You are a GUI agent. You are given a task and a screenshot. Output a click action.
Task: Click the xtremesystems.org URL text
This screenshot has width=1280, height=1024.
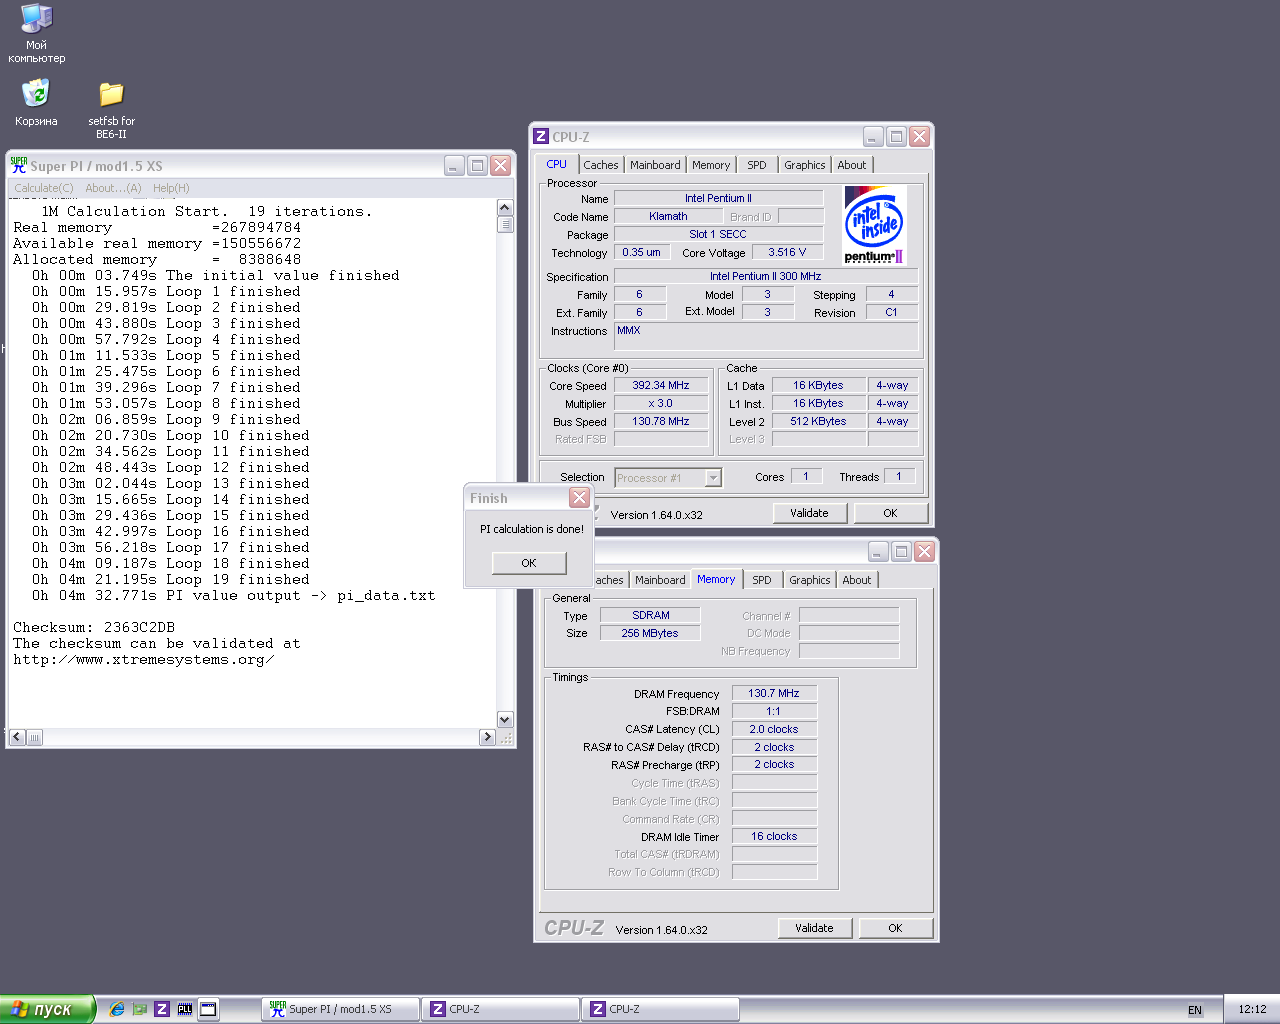pyautogui.click(x=143, y=660)
